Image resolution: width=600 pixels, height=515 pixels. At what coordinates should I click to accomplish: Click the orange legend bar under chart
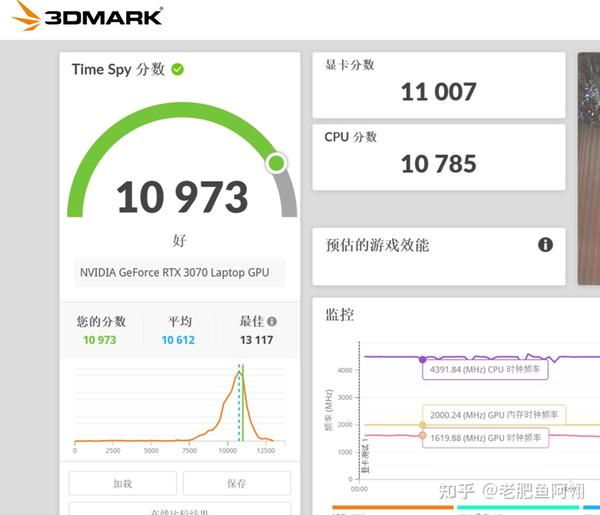point(393,507)
